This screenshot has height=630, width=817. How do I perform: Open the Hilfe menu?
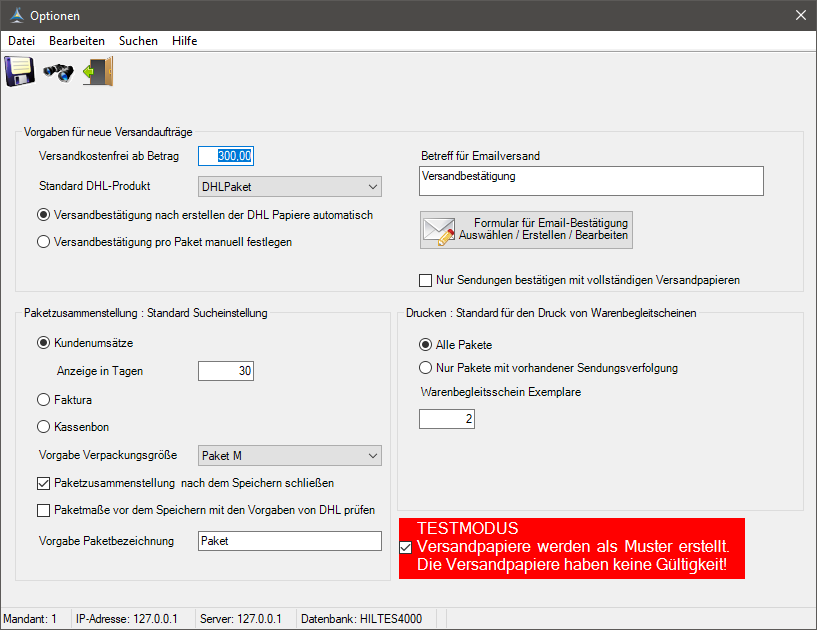tap(184, 41)
